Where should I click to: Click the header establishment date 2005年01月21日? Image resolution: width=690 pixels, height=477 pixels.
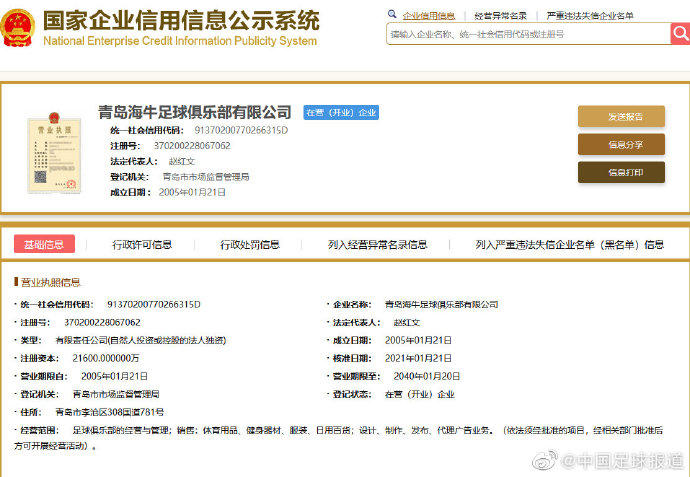192,192
